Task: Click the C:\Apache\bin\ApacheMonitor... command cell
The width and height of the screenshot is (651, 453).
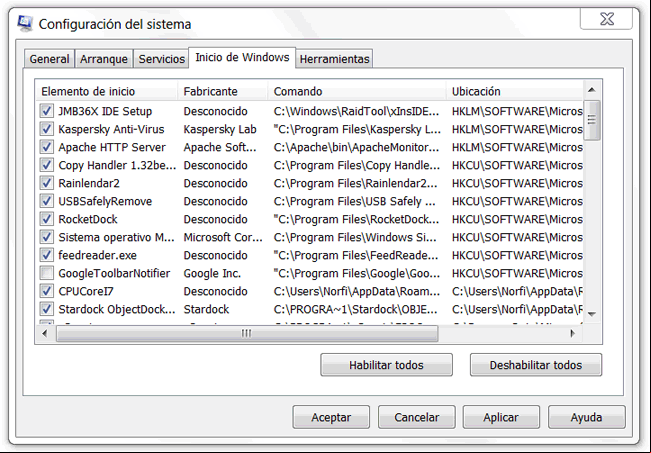Action: pos(356,147)
